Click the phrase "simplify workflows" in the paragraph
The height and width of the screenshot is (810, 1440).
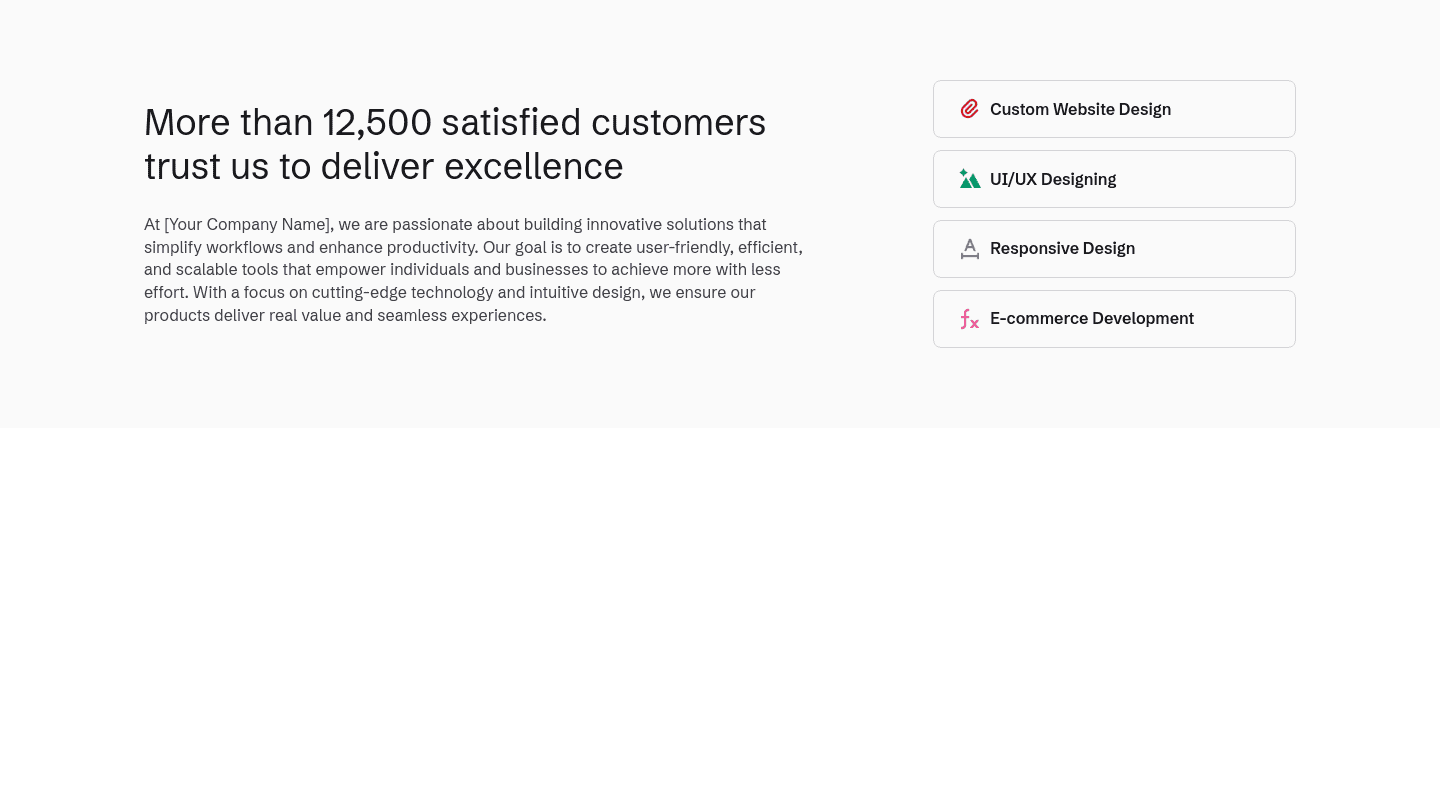(213, 248)
